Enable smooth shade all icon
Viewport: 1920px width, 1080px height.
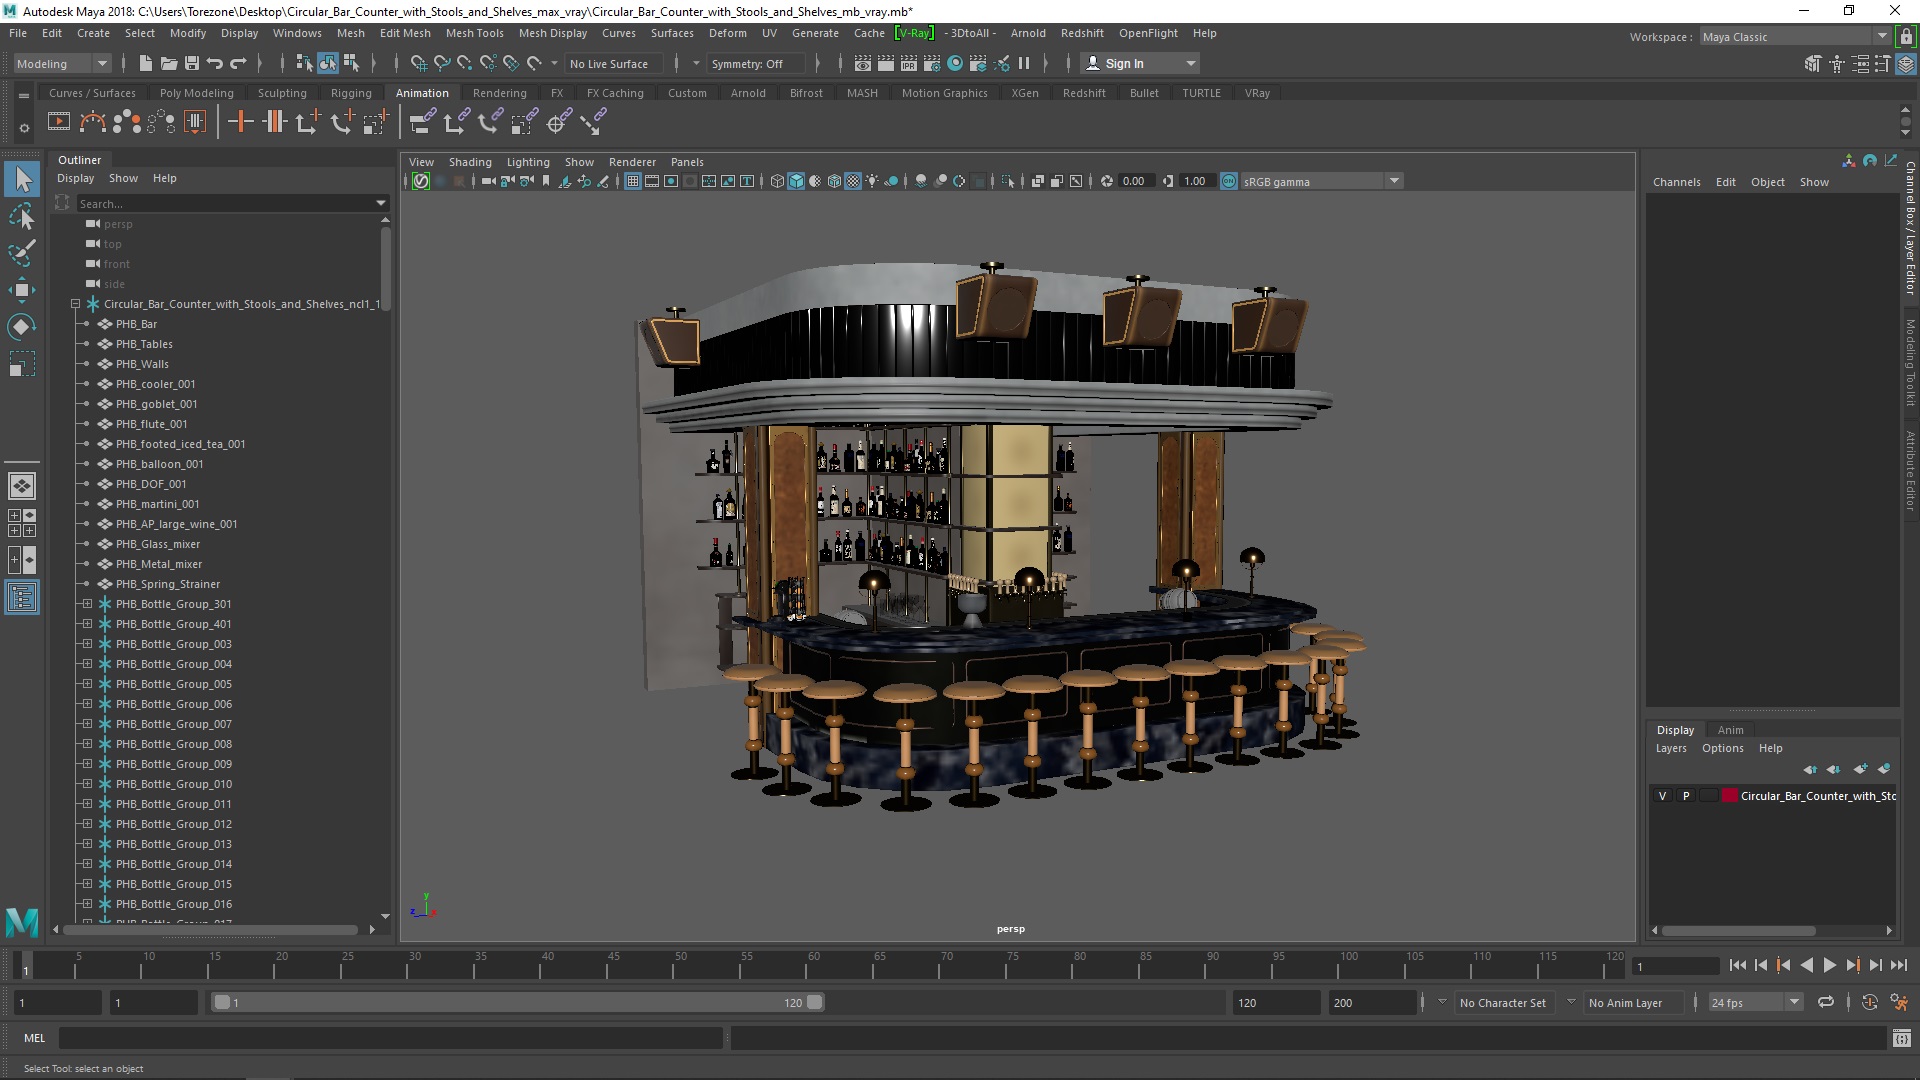click(796, 181)
